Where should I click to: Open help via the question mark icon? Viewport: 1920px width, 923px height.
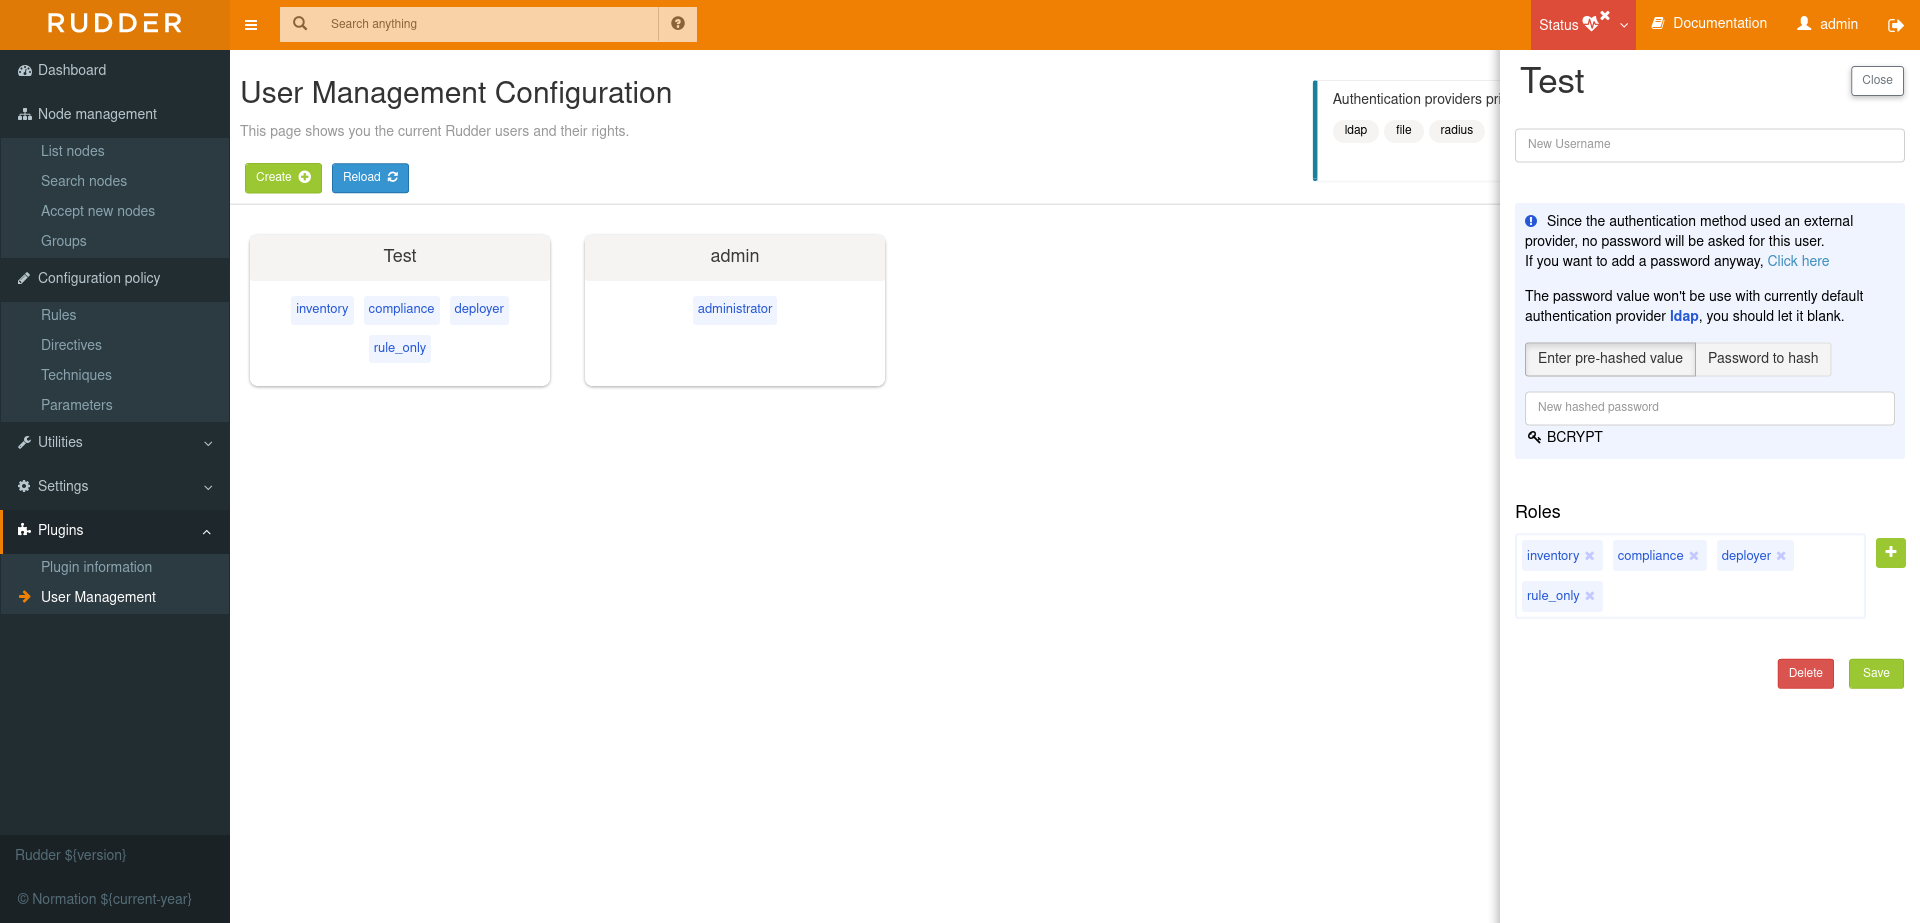(678, 23)
